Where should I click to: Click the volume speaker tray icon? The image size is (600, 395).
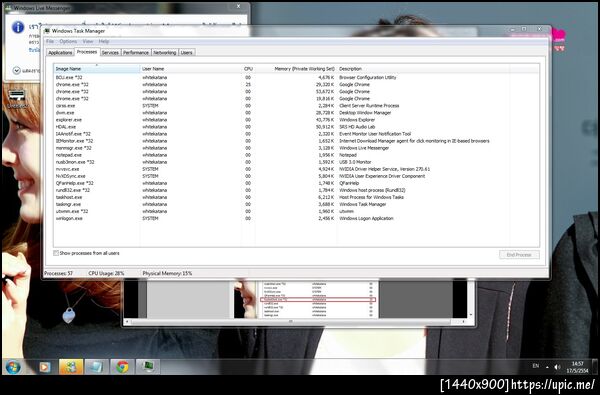(557, 367)
